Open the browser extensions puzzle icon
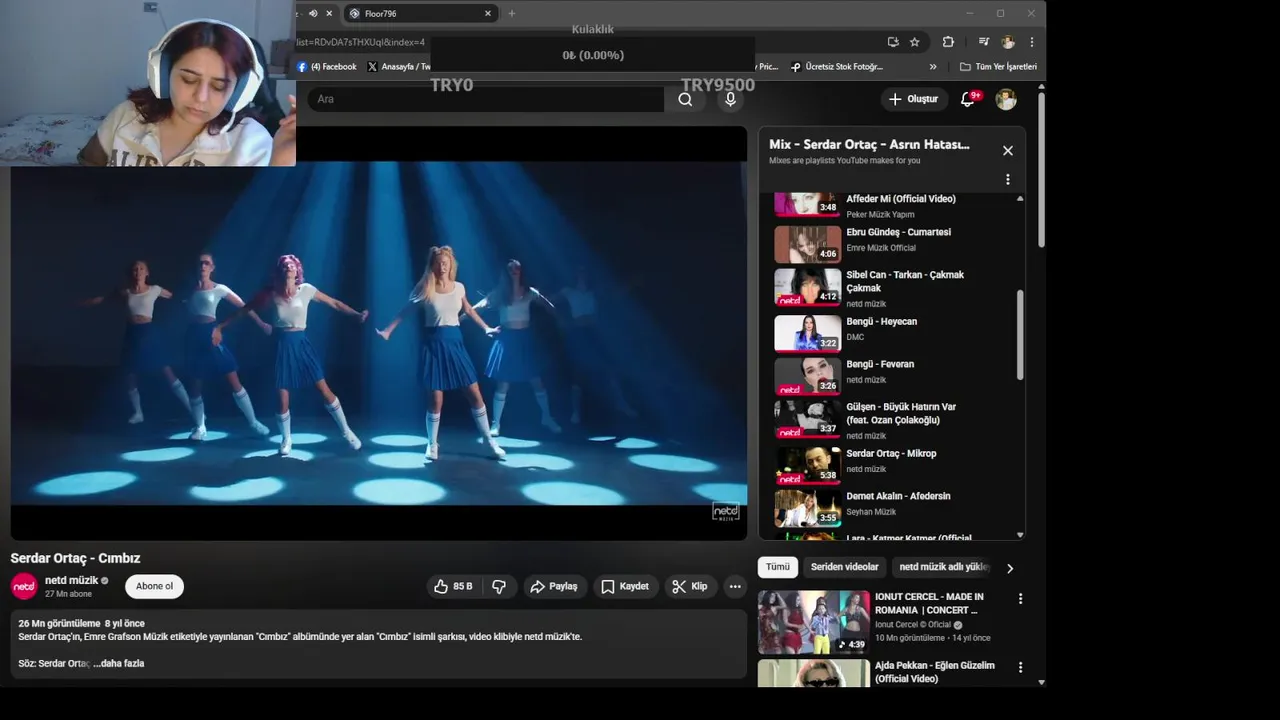 [x=948, y=42]
